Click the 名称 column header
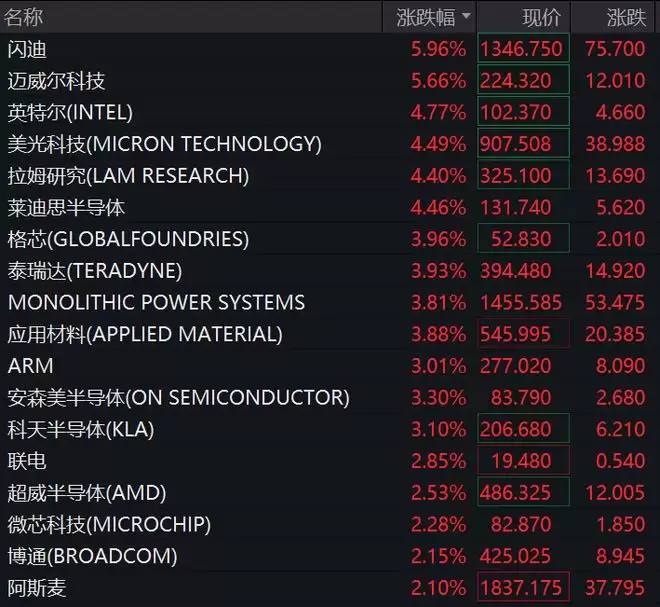Screen dimensions: 660x607 click(x=24, y=18)
